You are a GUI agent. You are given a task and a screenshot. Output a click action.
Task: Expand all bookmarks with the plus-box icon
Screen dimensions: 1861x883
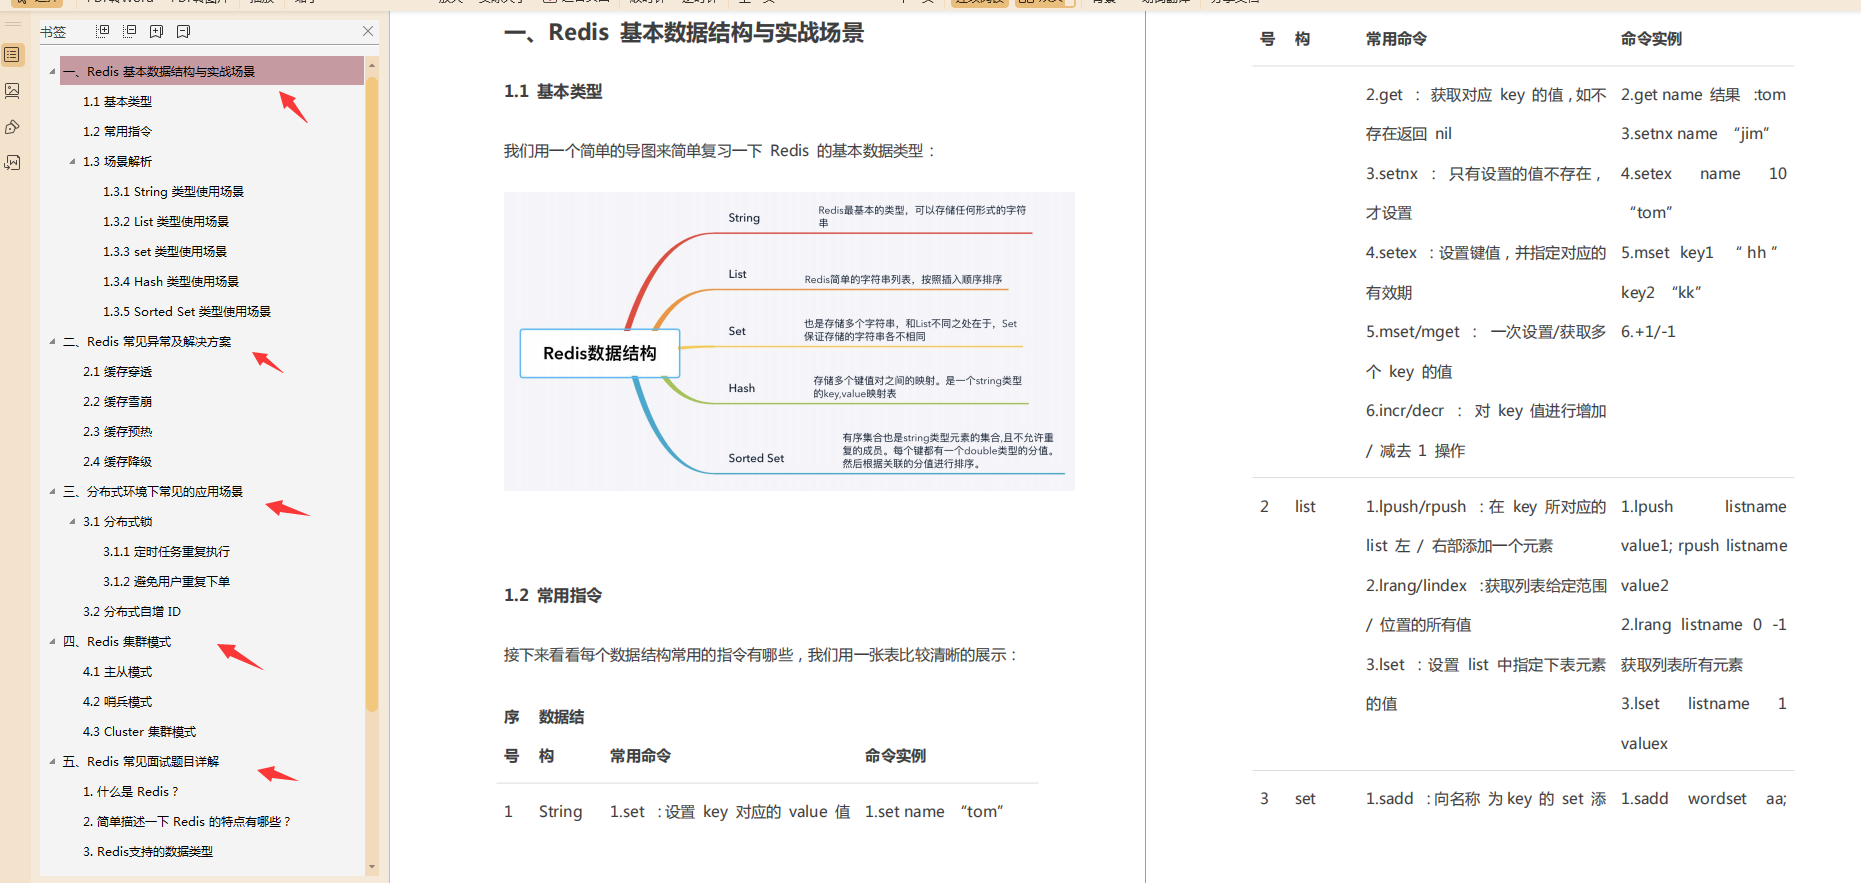pos(102,32)
